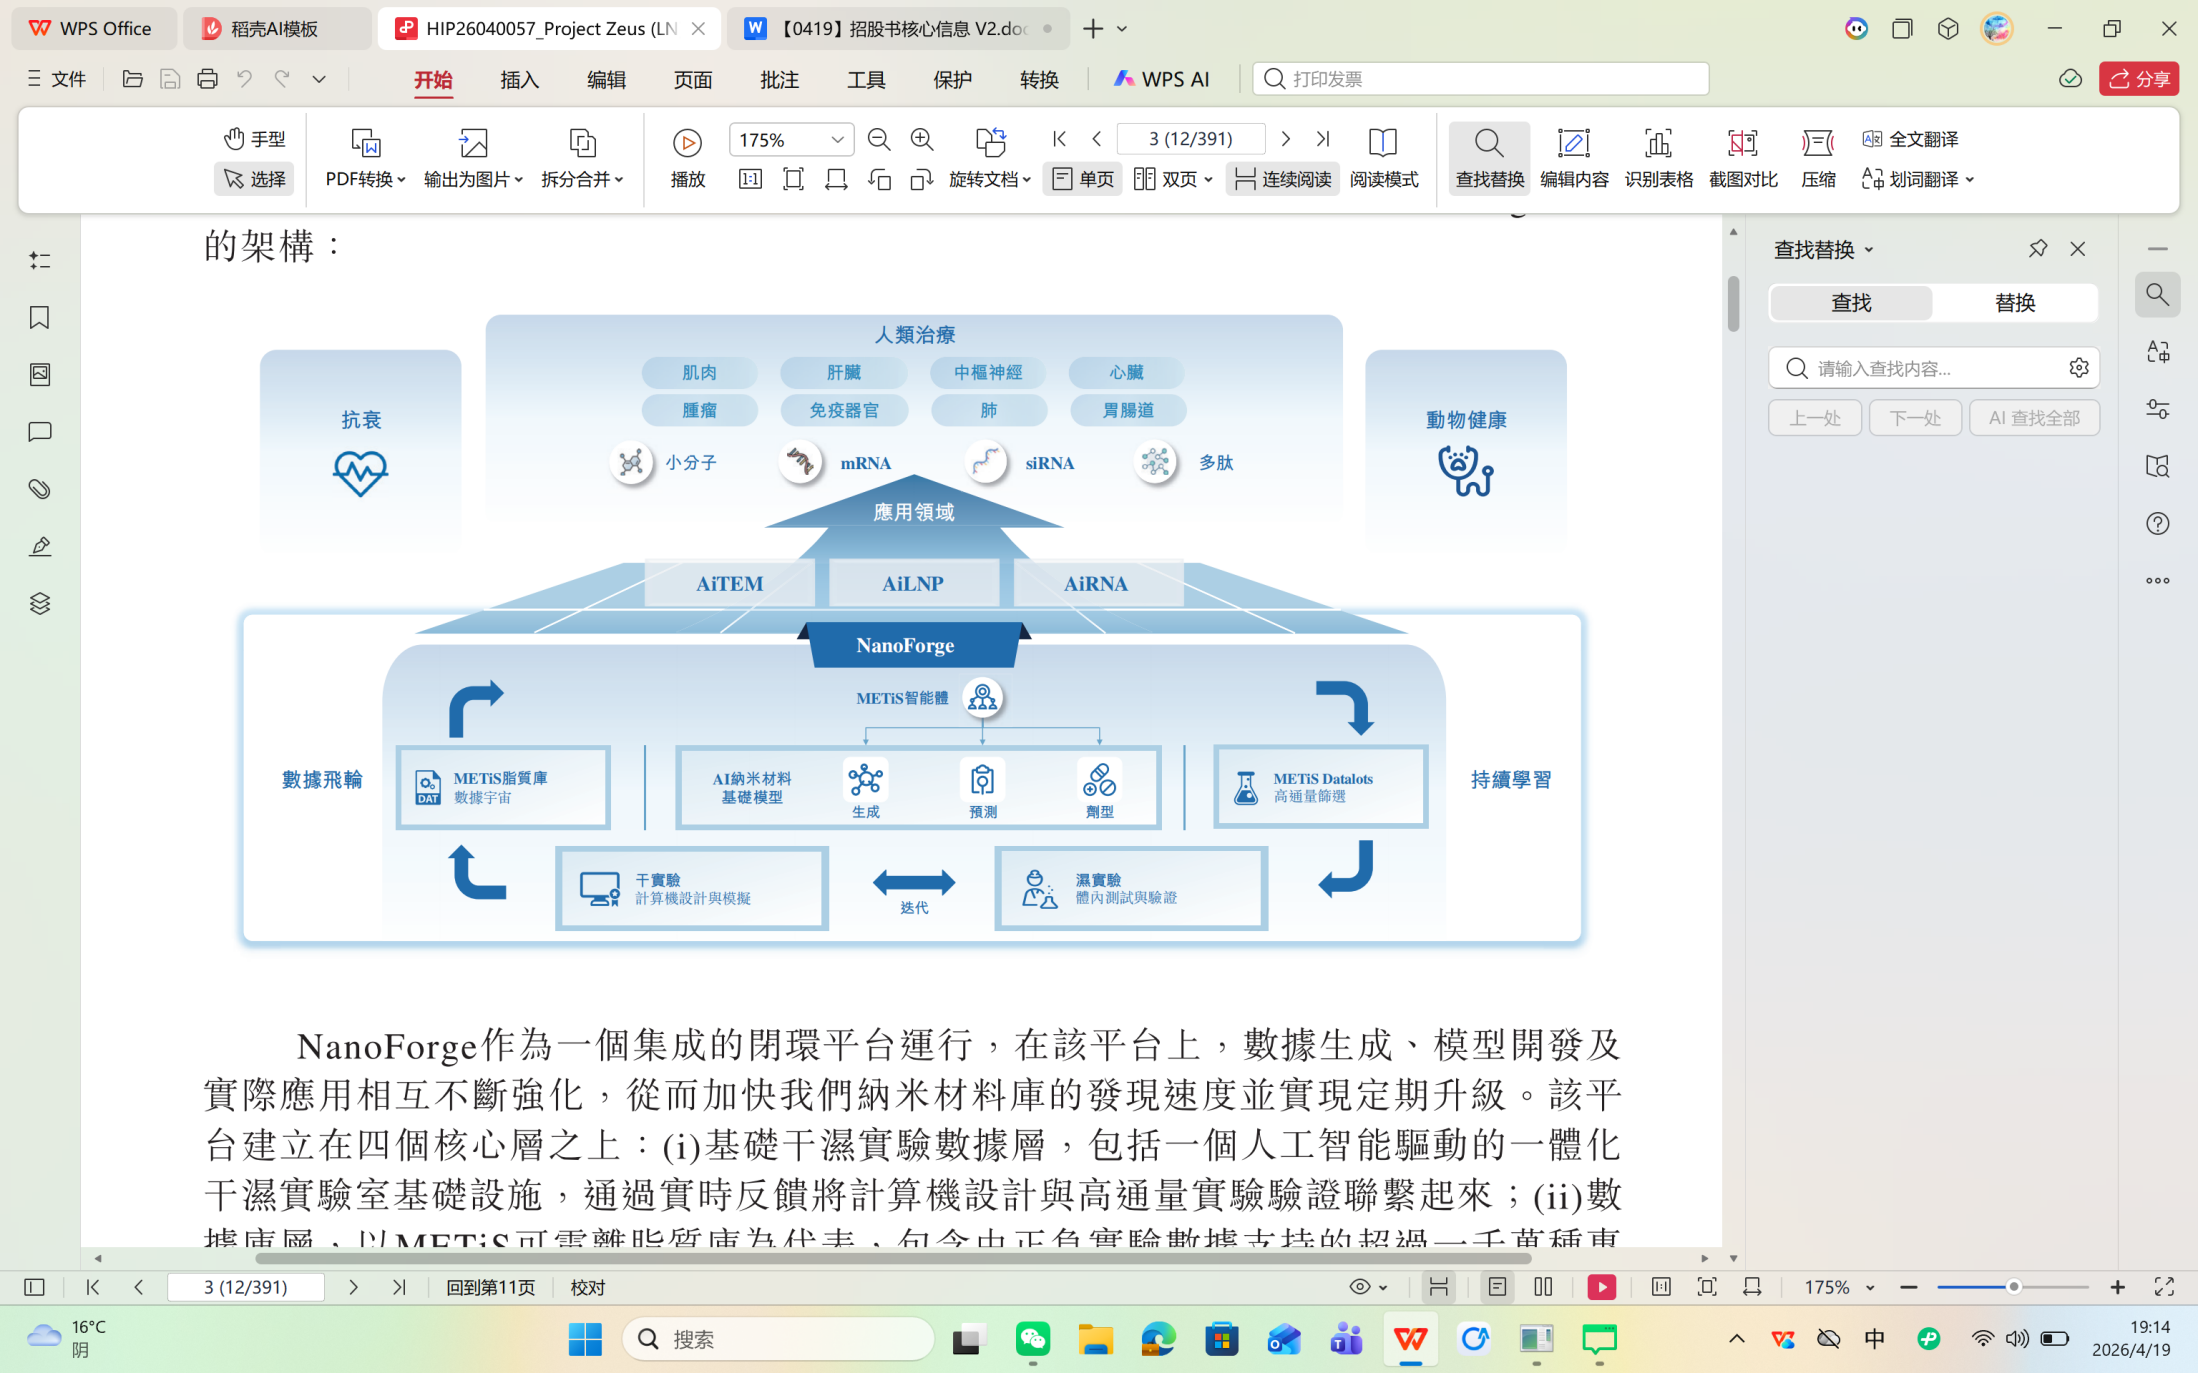The height and width of the screenshot is (1373, 2198).
Task: Expand the 拆分合并 split-merge dropdown
Action: pos(582,179)
